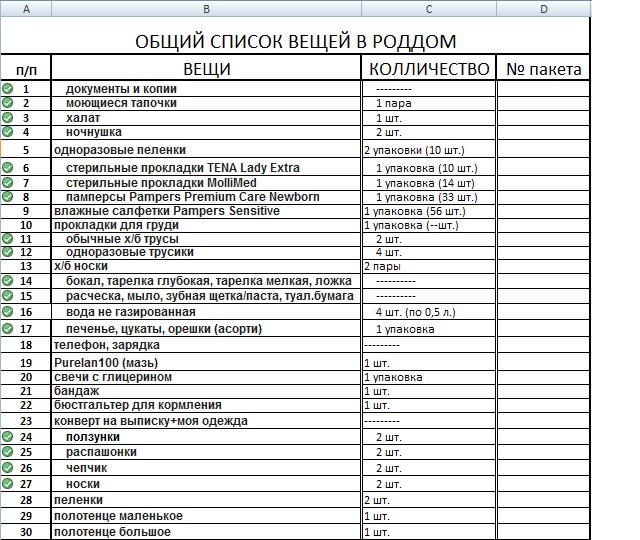Click green check icon beside row 8
Image resolution: width=640 pixels, height=540 pixels.
click(7, 197)
